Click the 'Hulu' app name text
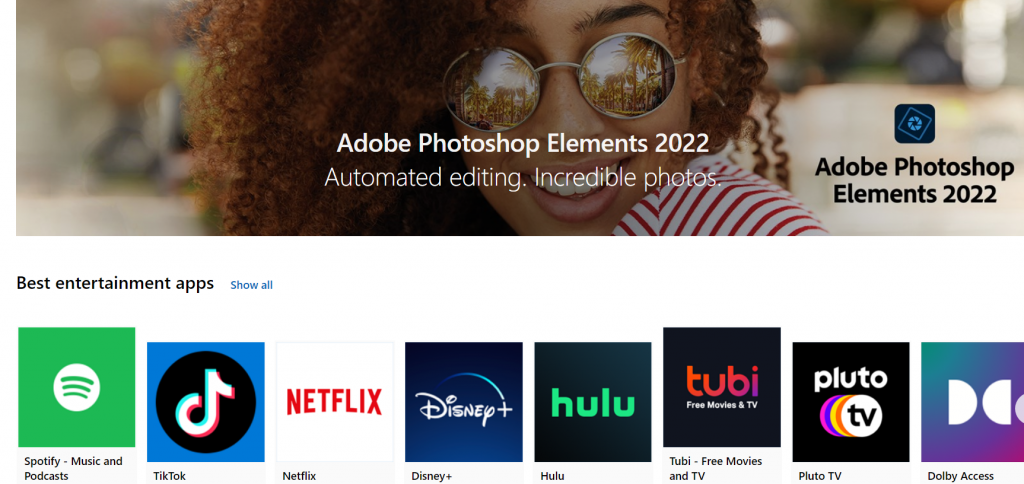1024x484 pixels. click(552, 476)
